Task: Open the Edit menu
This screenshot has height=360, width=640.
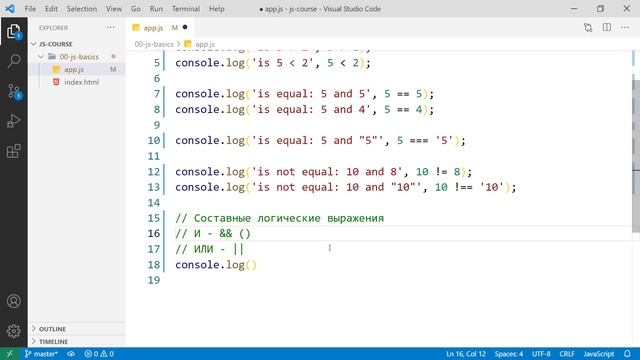Action: (51, 9)
